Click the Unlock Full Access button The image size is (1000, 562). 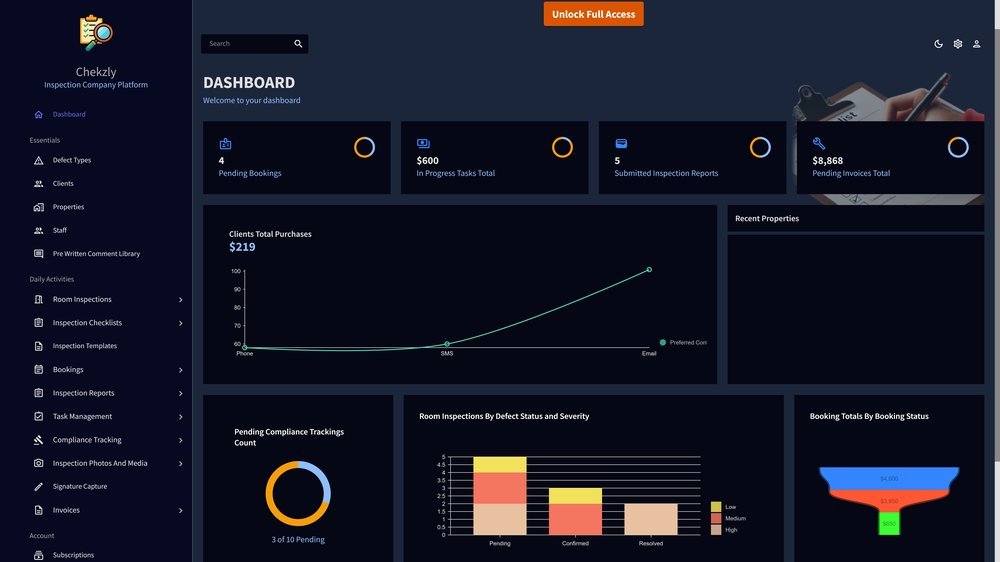point(593,14)
